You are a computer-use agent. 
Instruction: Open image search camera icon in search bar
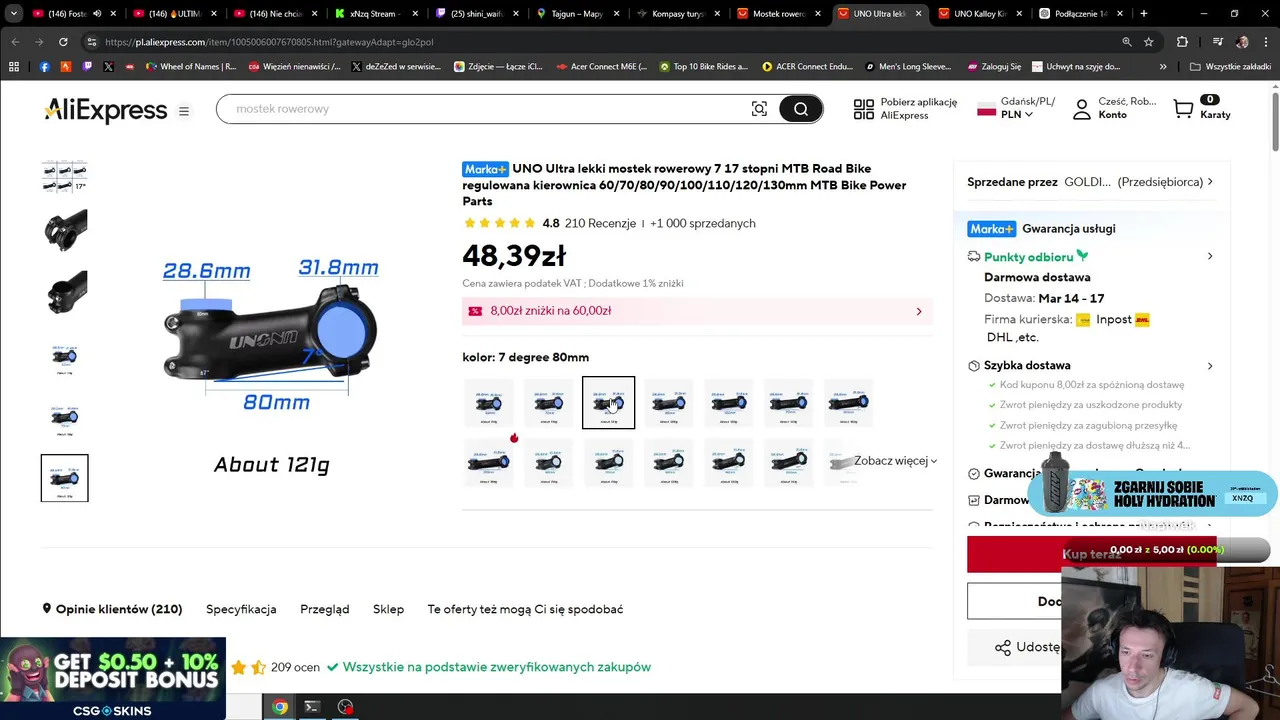tap(759, 109)
